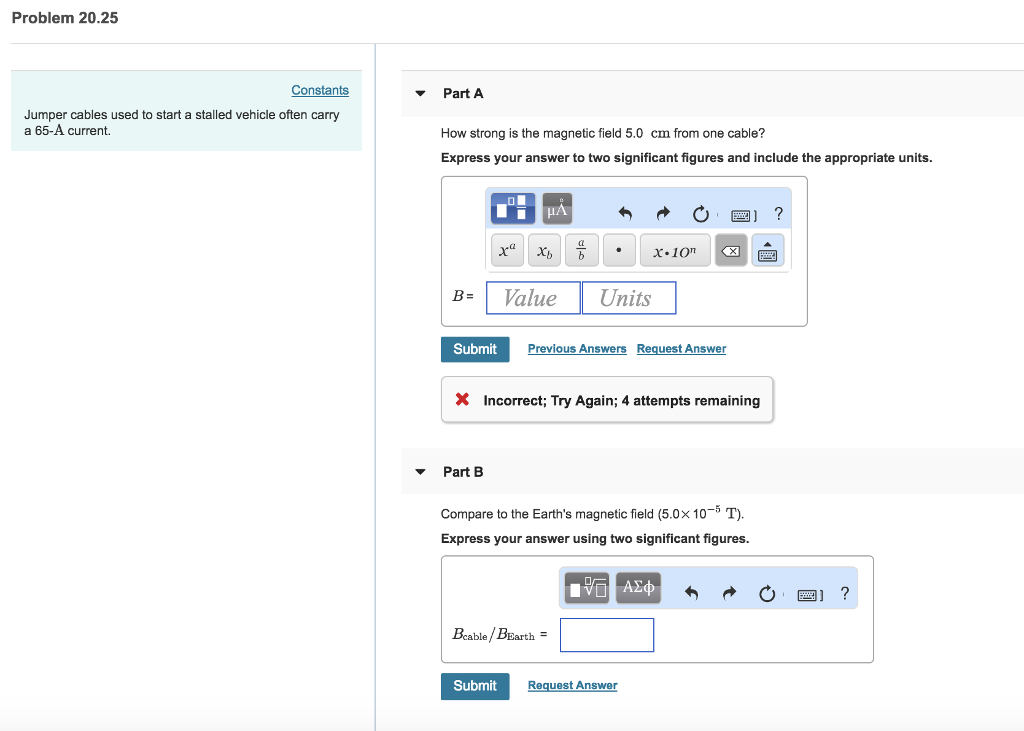Insert a fraction a/b template
The width and height of the screenshot is (1024, 731).
point(582,251)
